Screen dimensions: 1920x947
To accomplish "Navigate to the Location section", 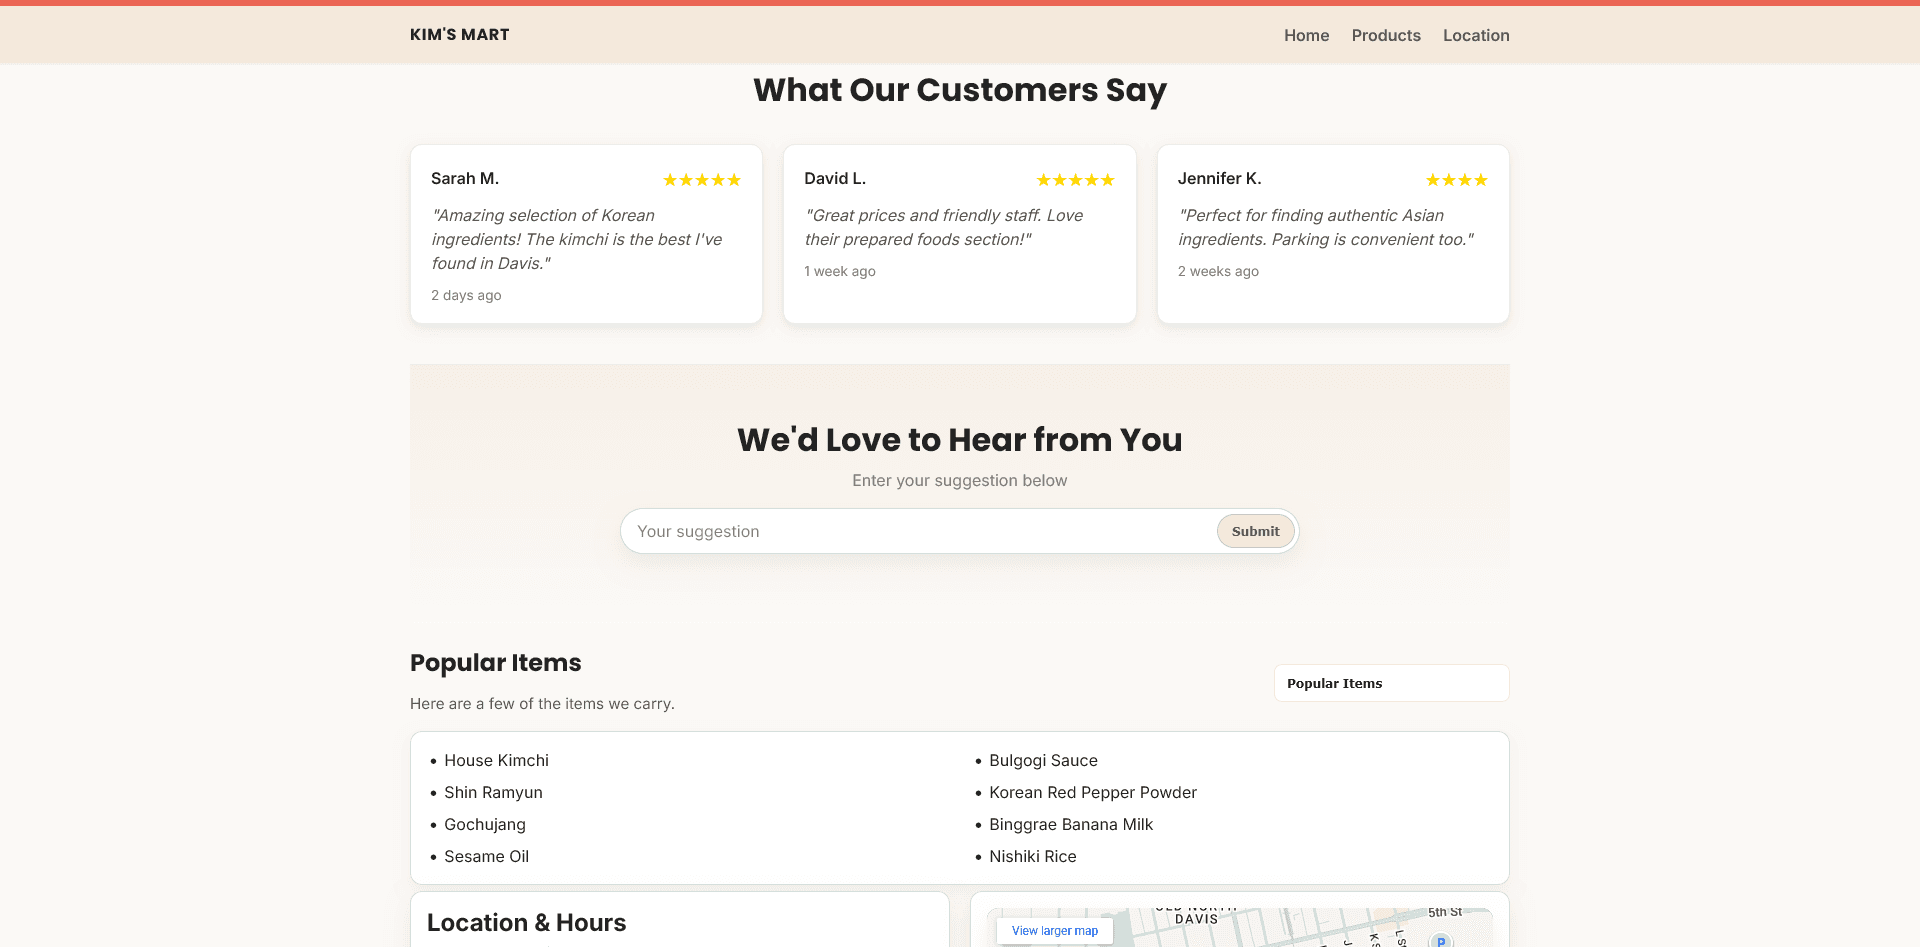I will [1475, 35].
